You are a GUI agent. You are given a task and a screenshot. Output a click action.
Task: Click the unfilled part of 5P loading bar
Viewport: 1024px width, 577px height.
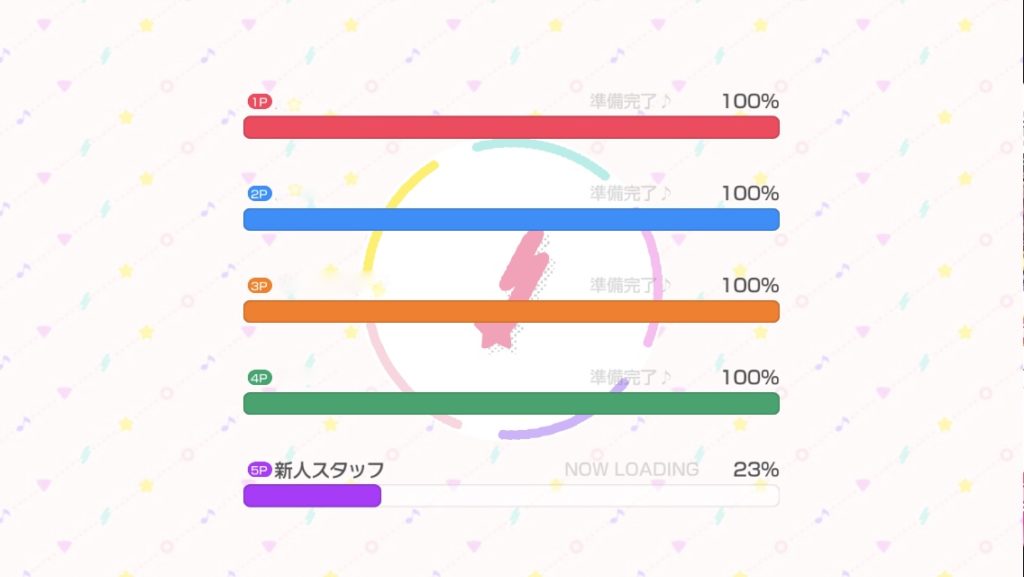pos(581,495)
